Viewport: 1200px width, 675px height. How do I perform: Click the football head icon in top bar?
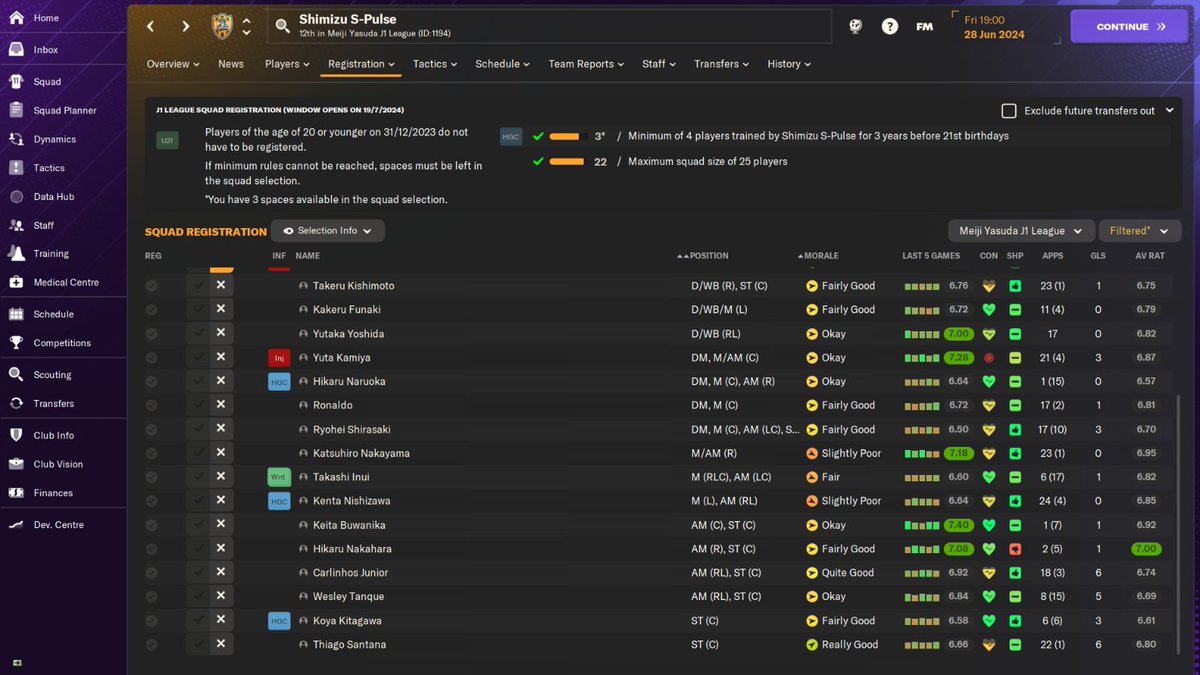point(856,27)
